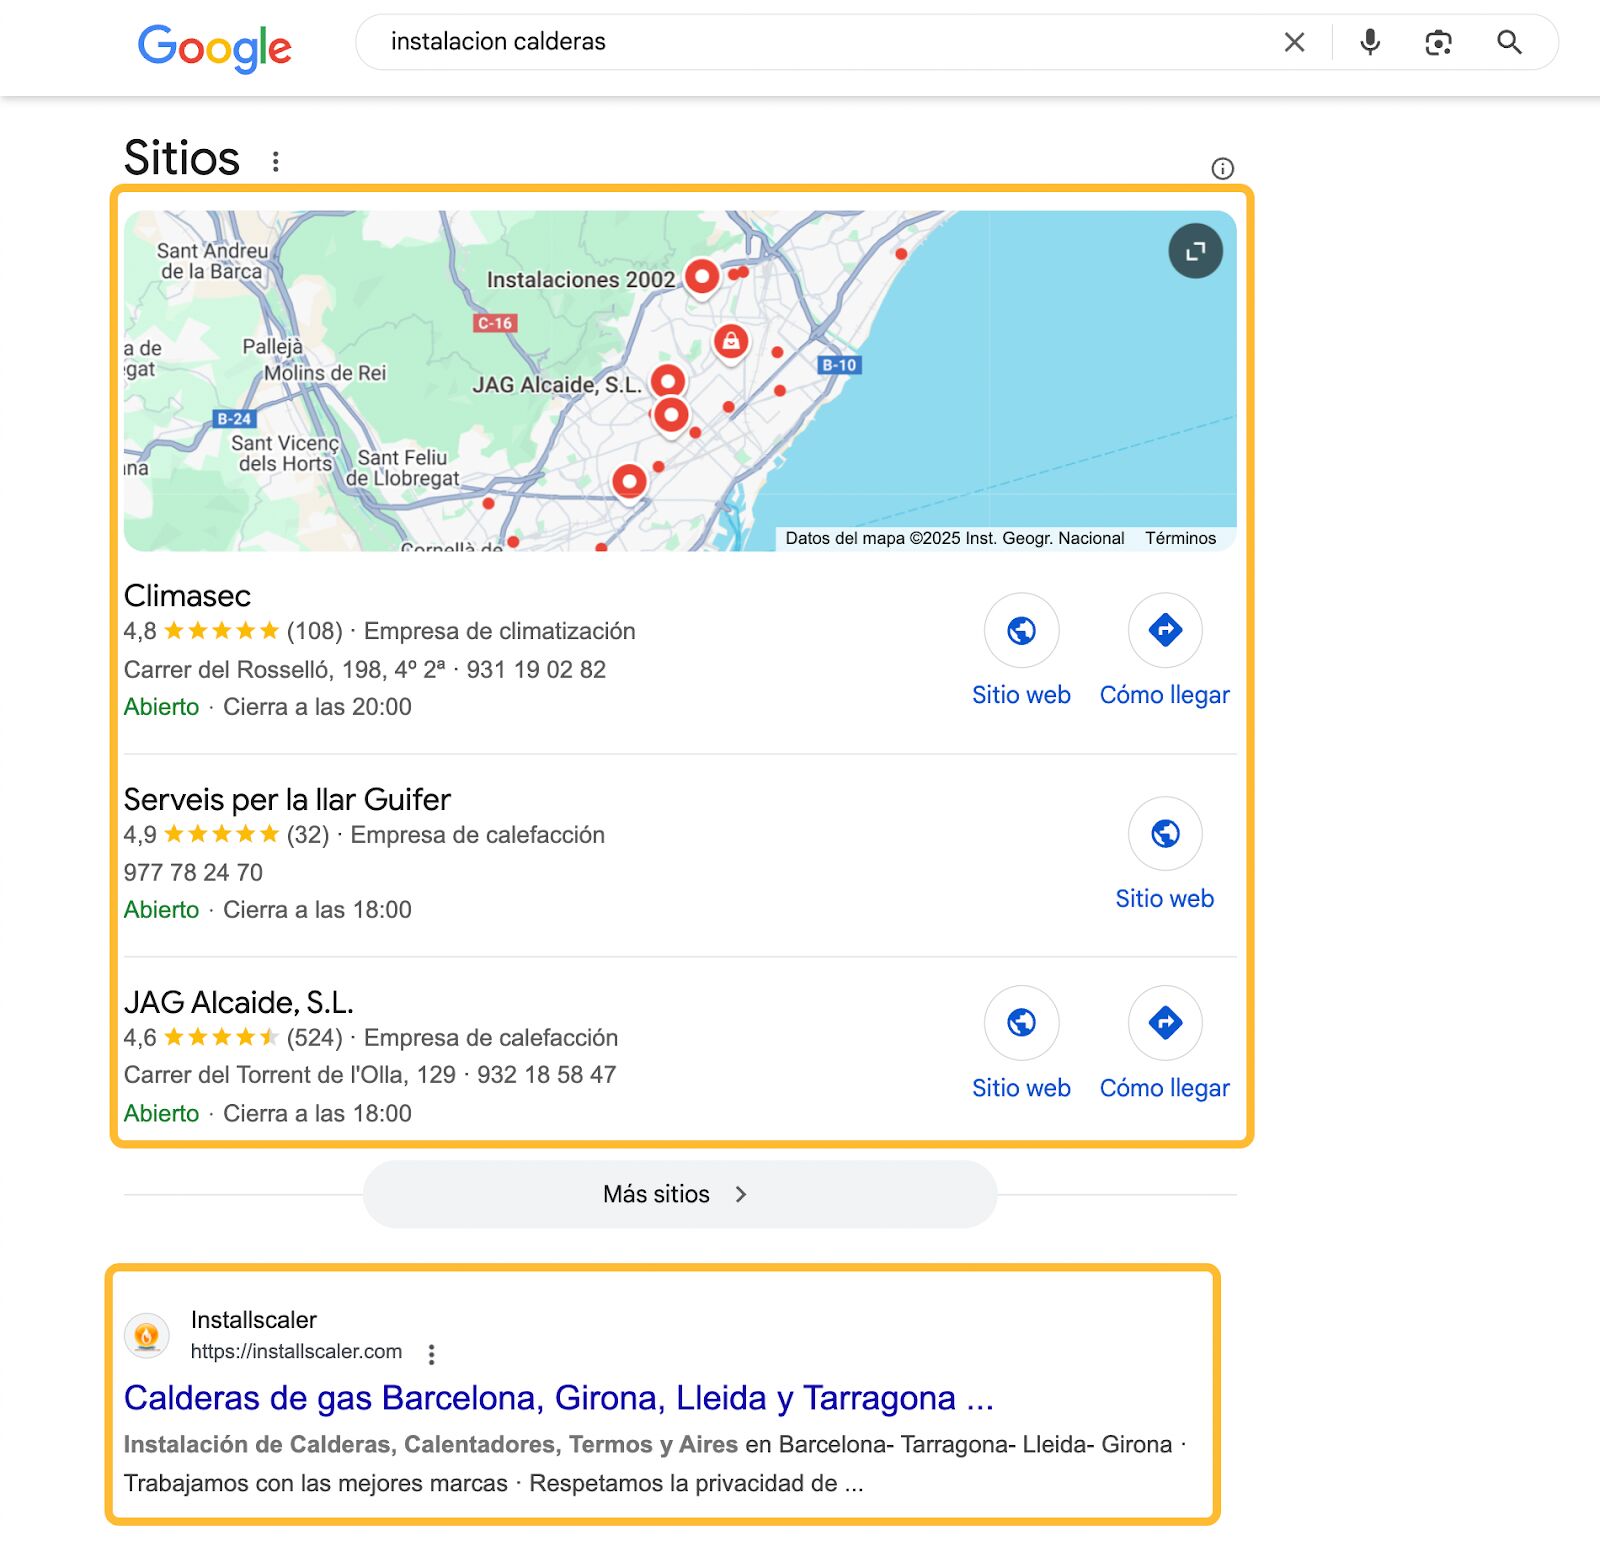Click the Installscaler site favicon

147,1336
